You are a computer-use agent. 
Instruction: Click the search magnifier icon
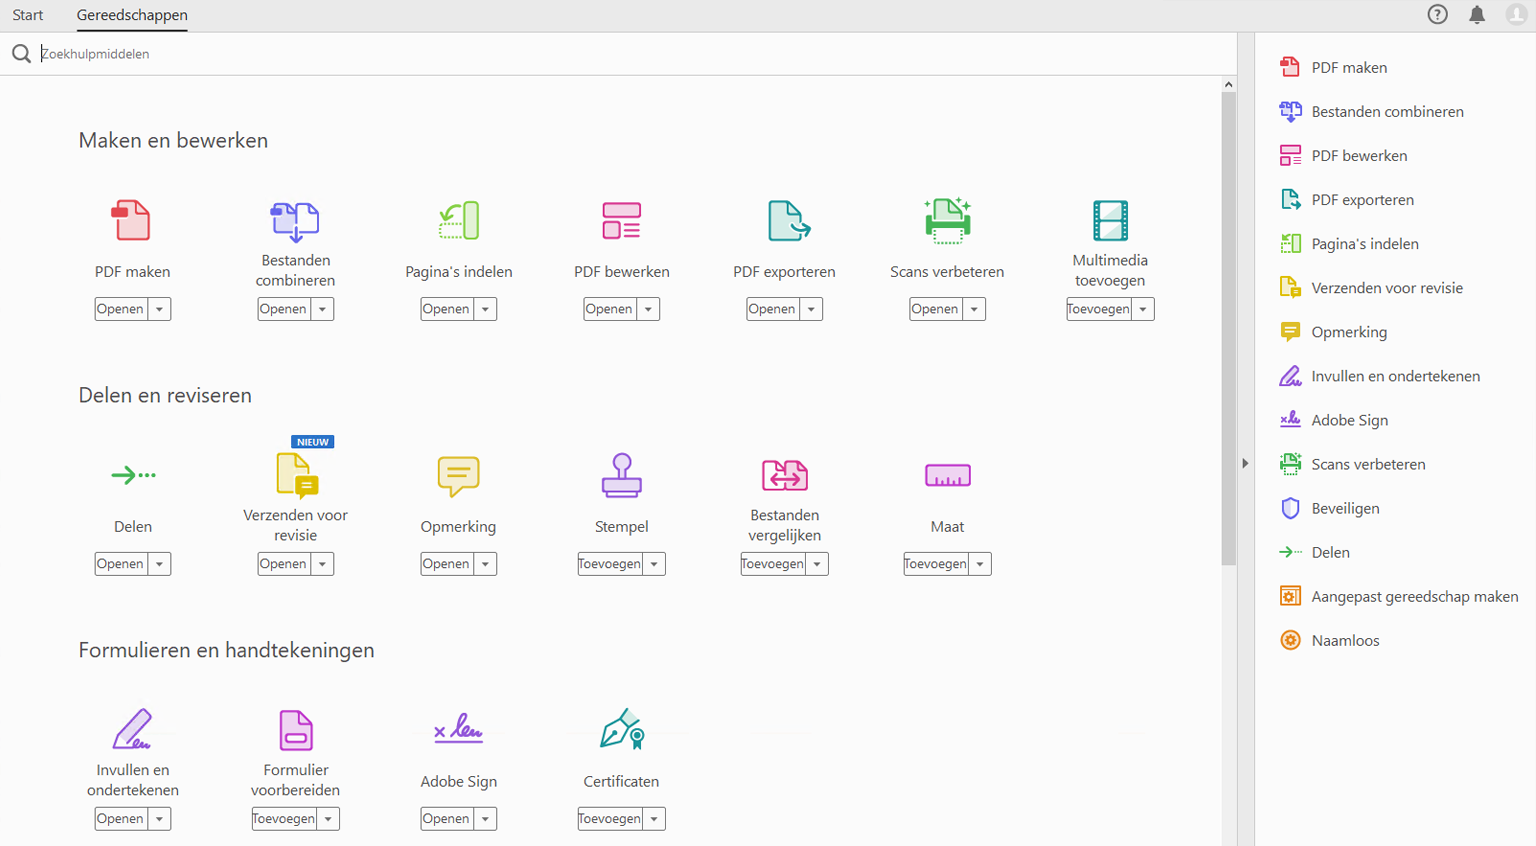click(x=21, y=54)
